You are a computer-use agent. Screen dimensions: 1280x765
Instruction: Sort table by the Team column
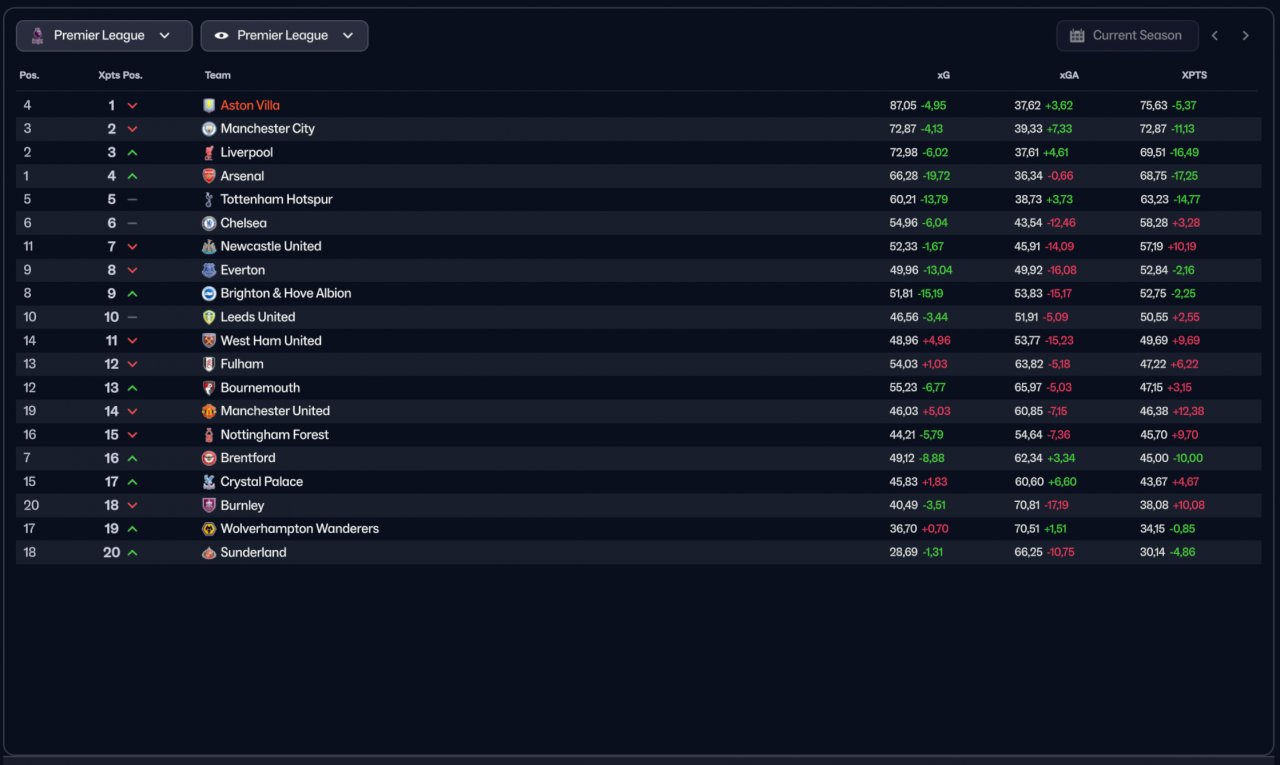point(218,75)
